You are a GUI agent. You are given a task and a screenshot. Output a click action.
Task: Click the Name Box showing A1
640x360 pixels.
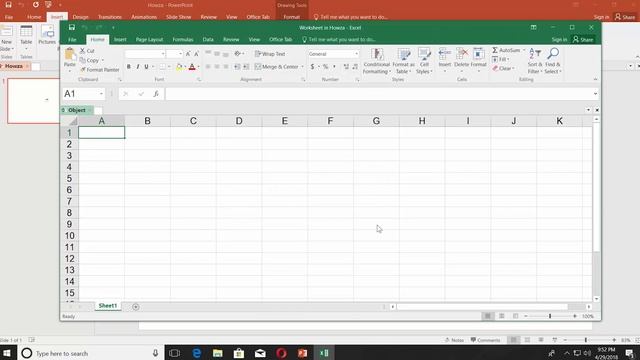(x=83, y=94)
